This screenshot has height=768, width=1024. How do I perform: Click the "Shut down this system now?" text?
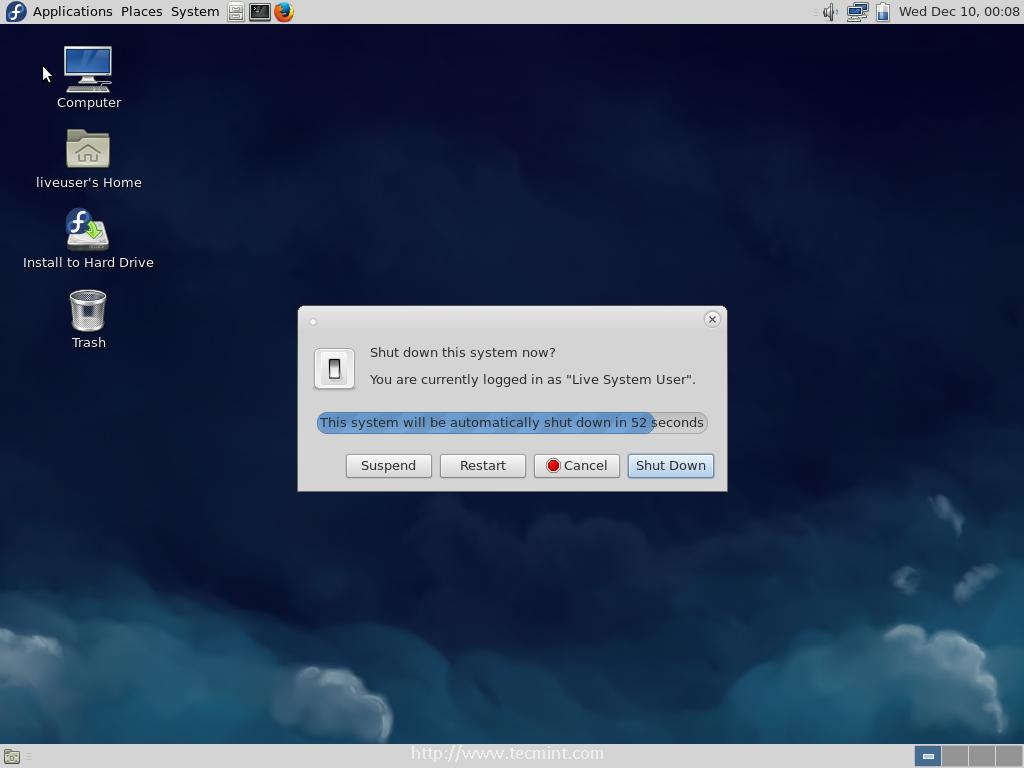(x=462, y=353)
